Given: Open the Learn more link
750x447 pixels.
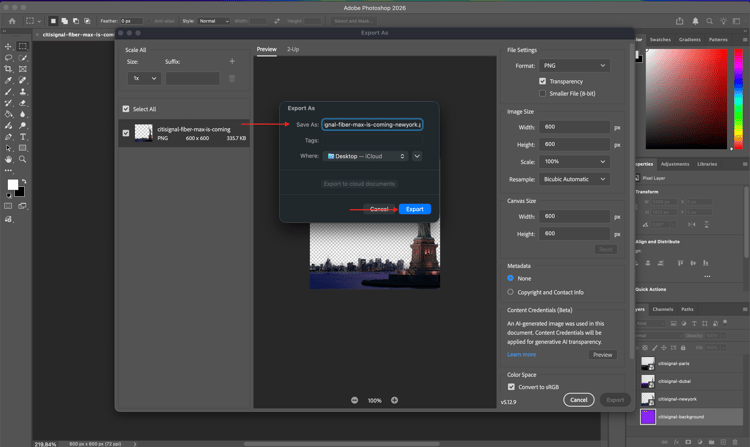Looking at the screenshot, I should click(x=521, y=355).
